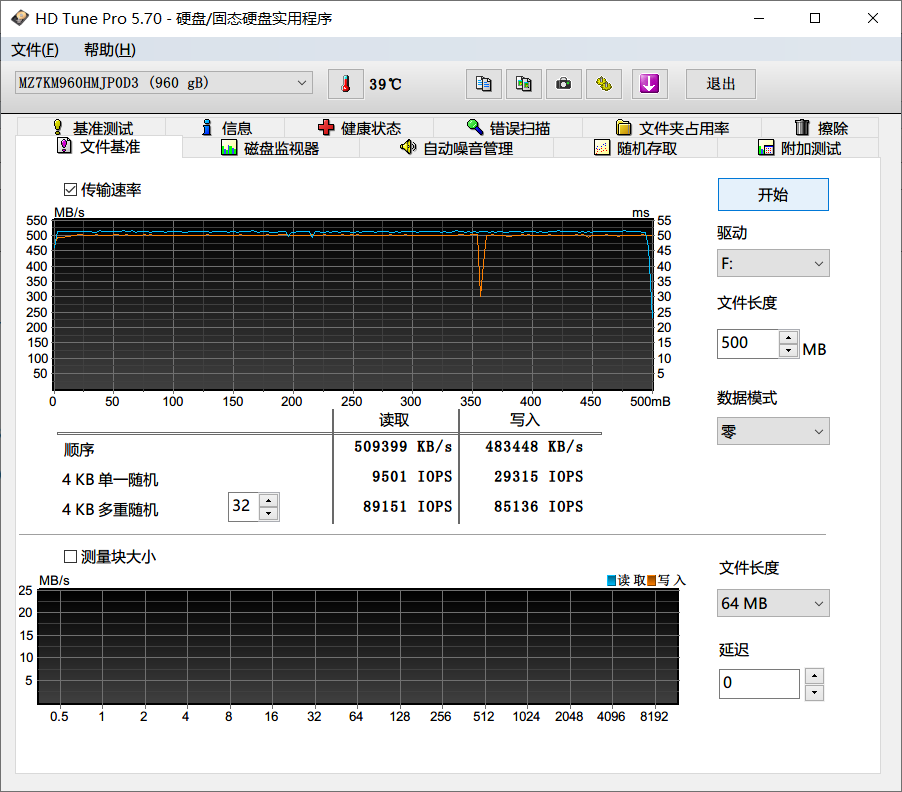Decrease the 4 KB 多重随机 queue depth
902x792 pixels.
269,513
